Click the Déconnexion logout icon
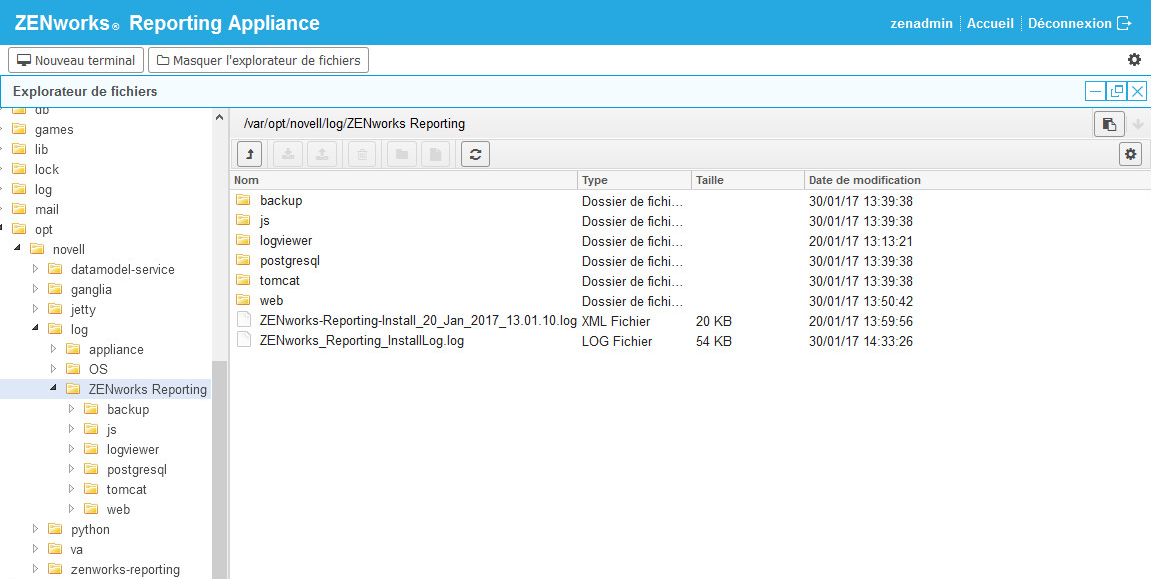 coord(1124,23)
